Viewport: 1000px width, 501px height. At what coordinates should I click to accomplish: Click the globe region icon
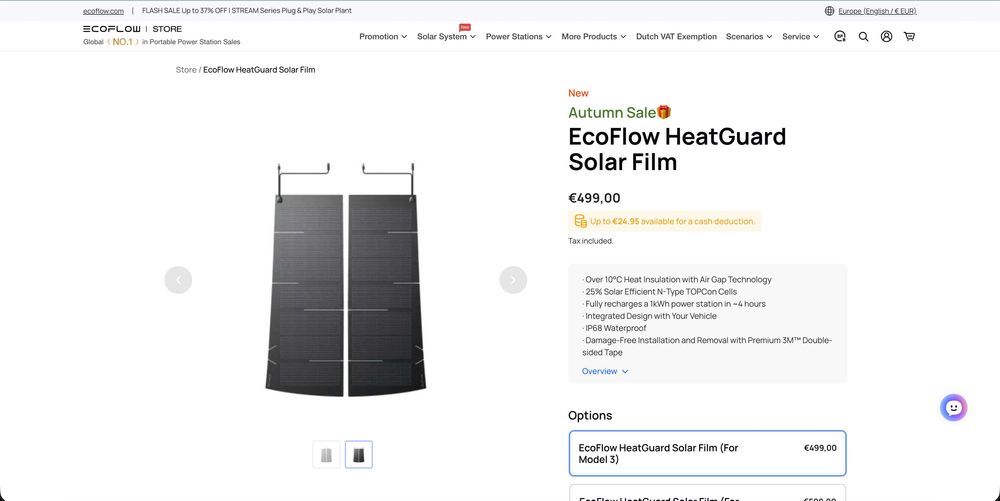tap(829, 11)
